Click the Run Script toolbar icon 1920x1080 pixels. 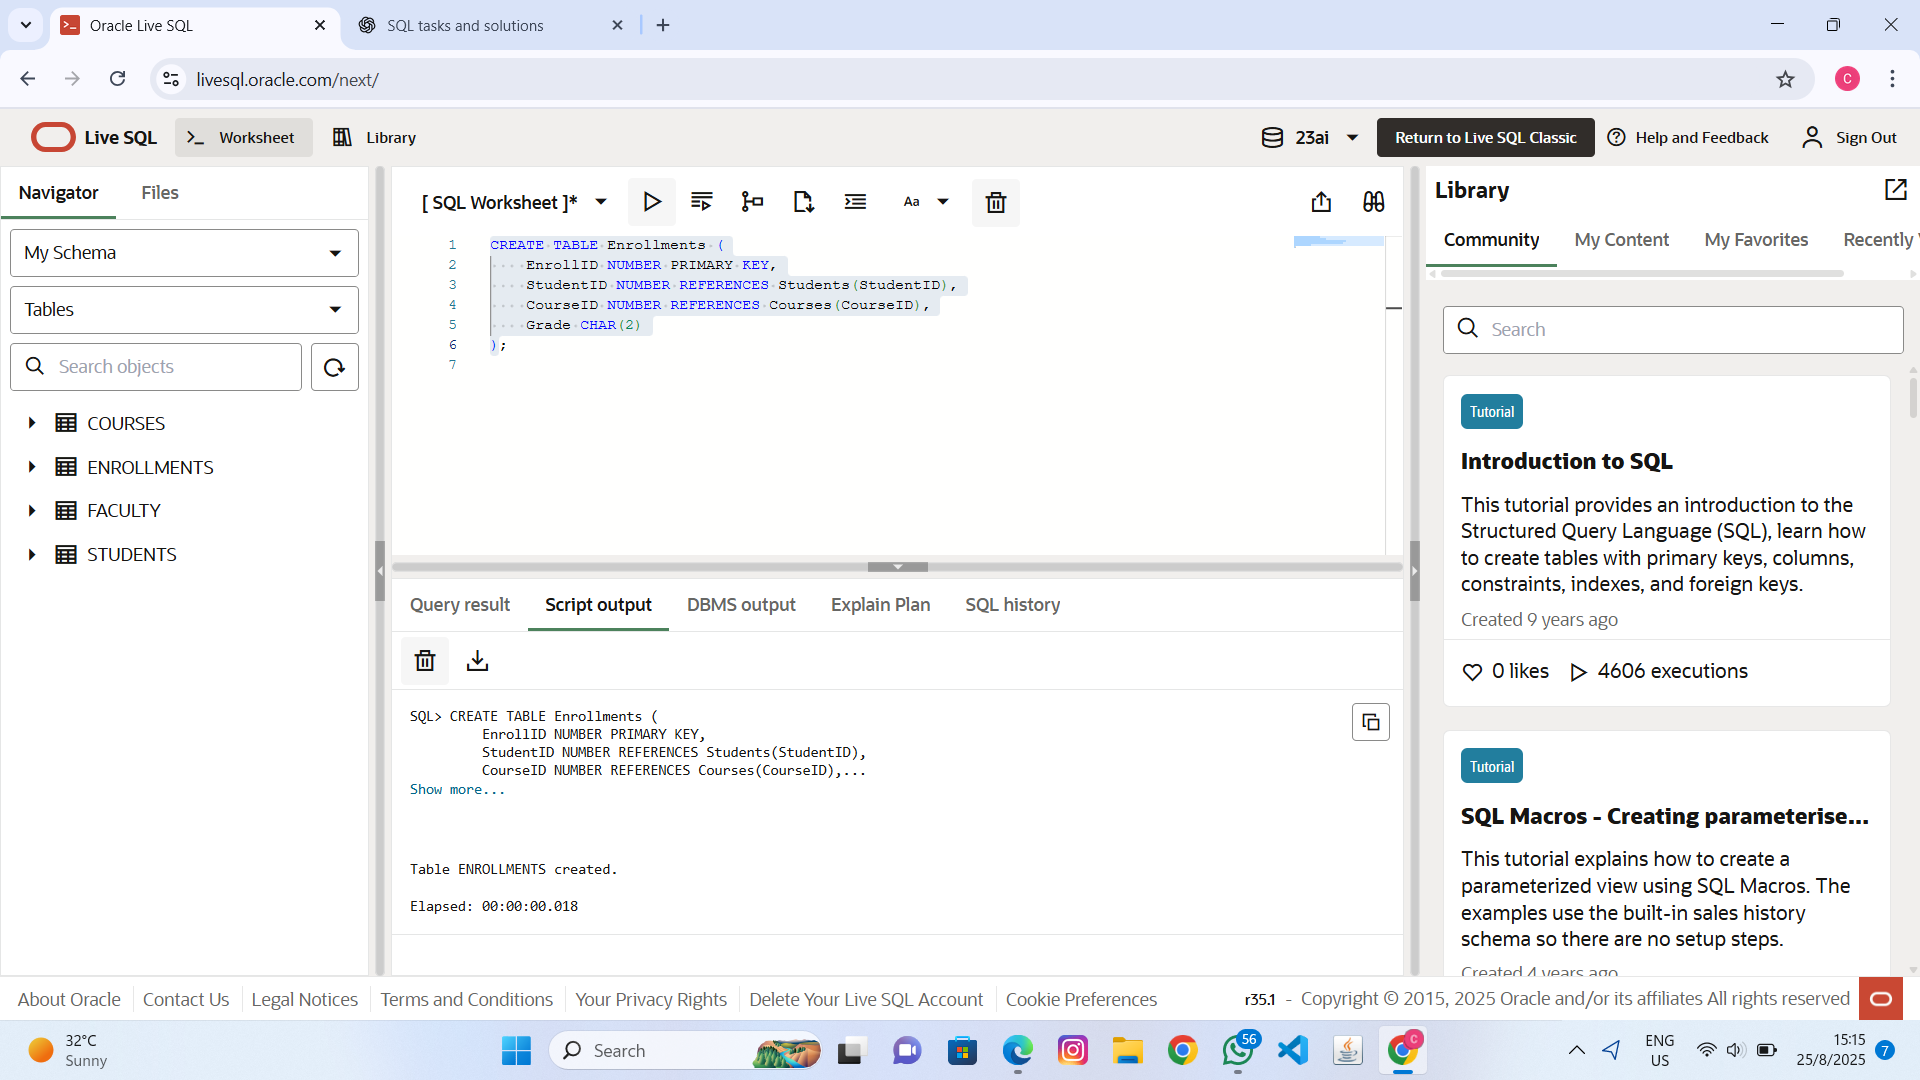point(701,202)
